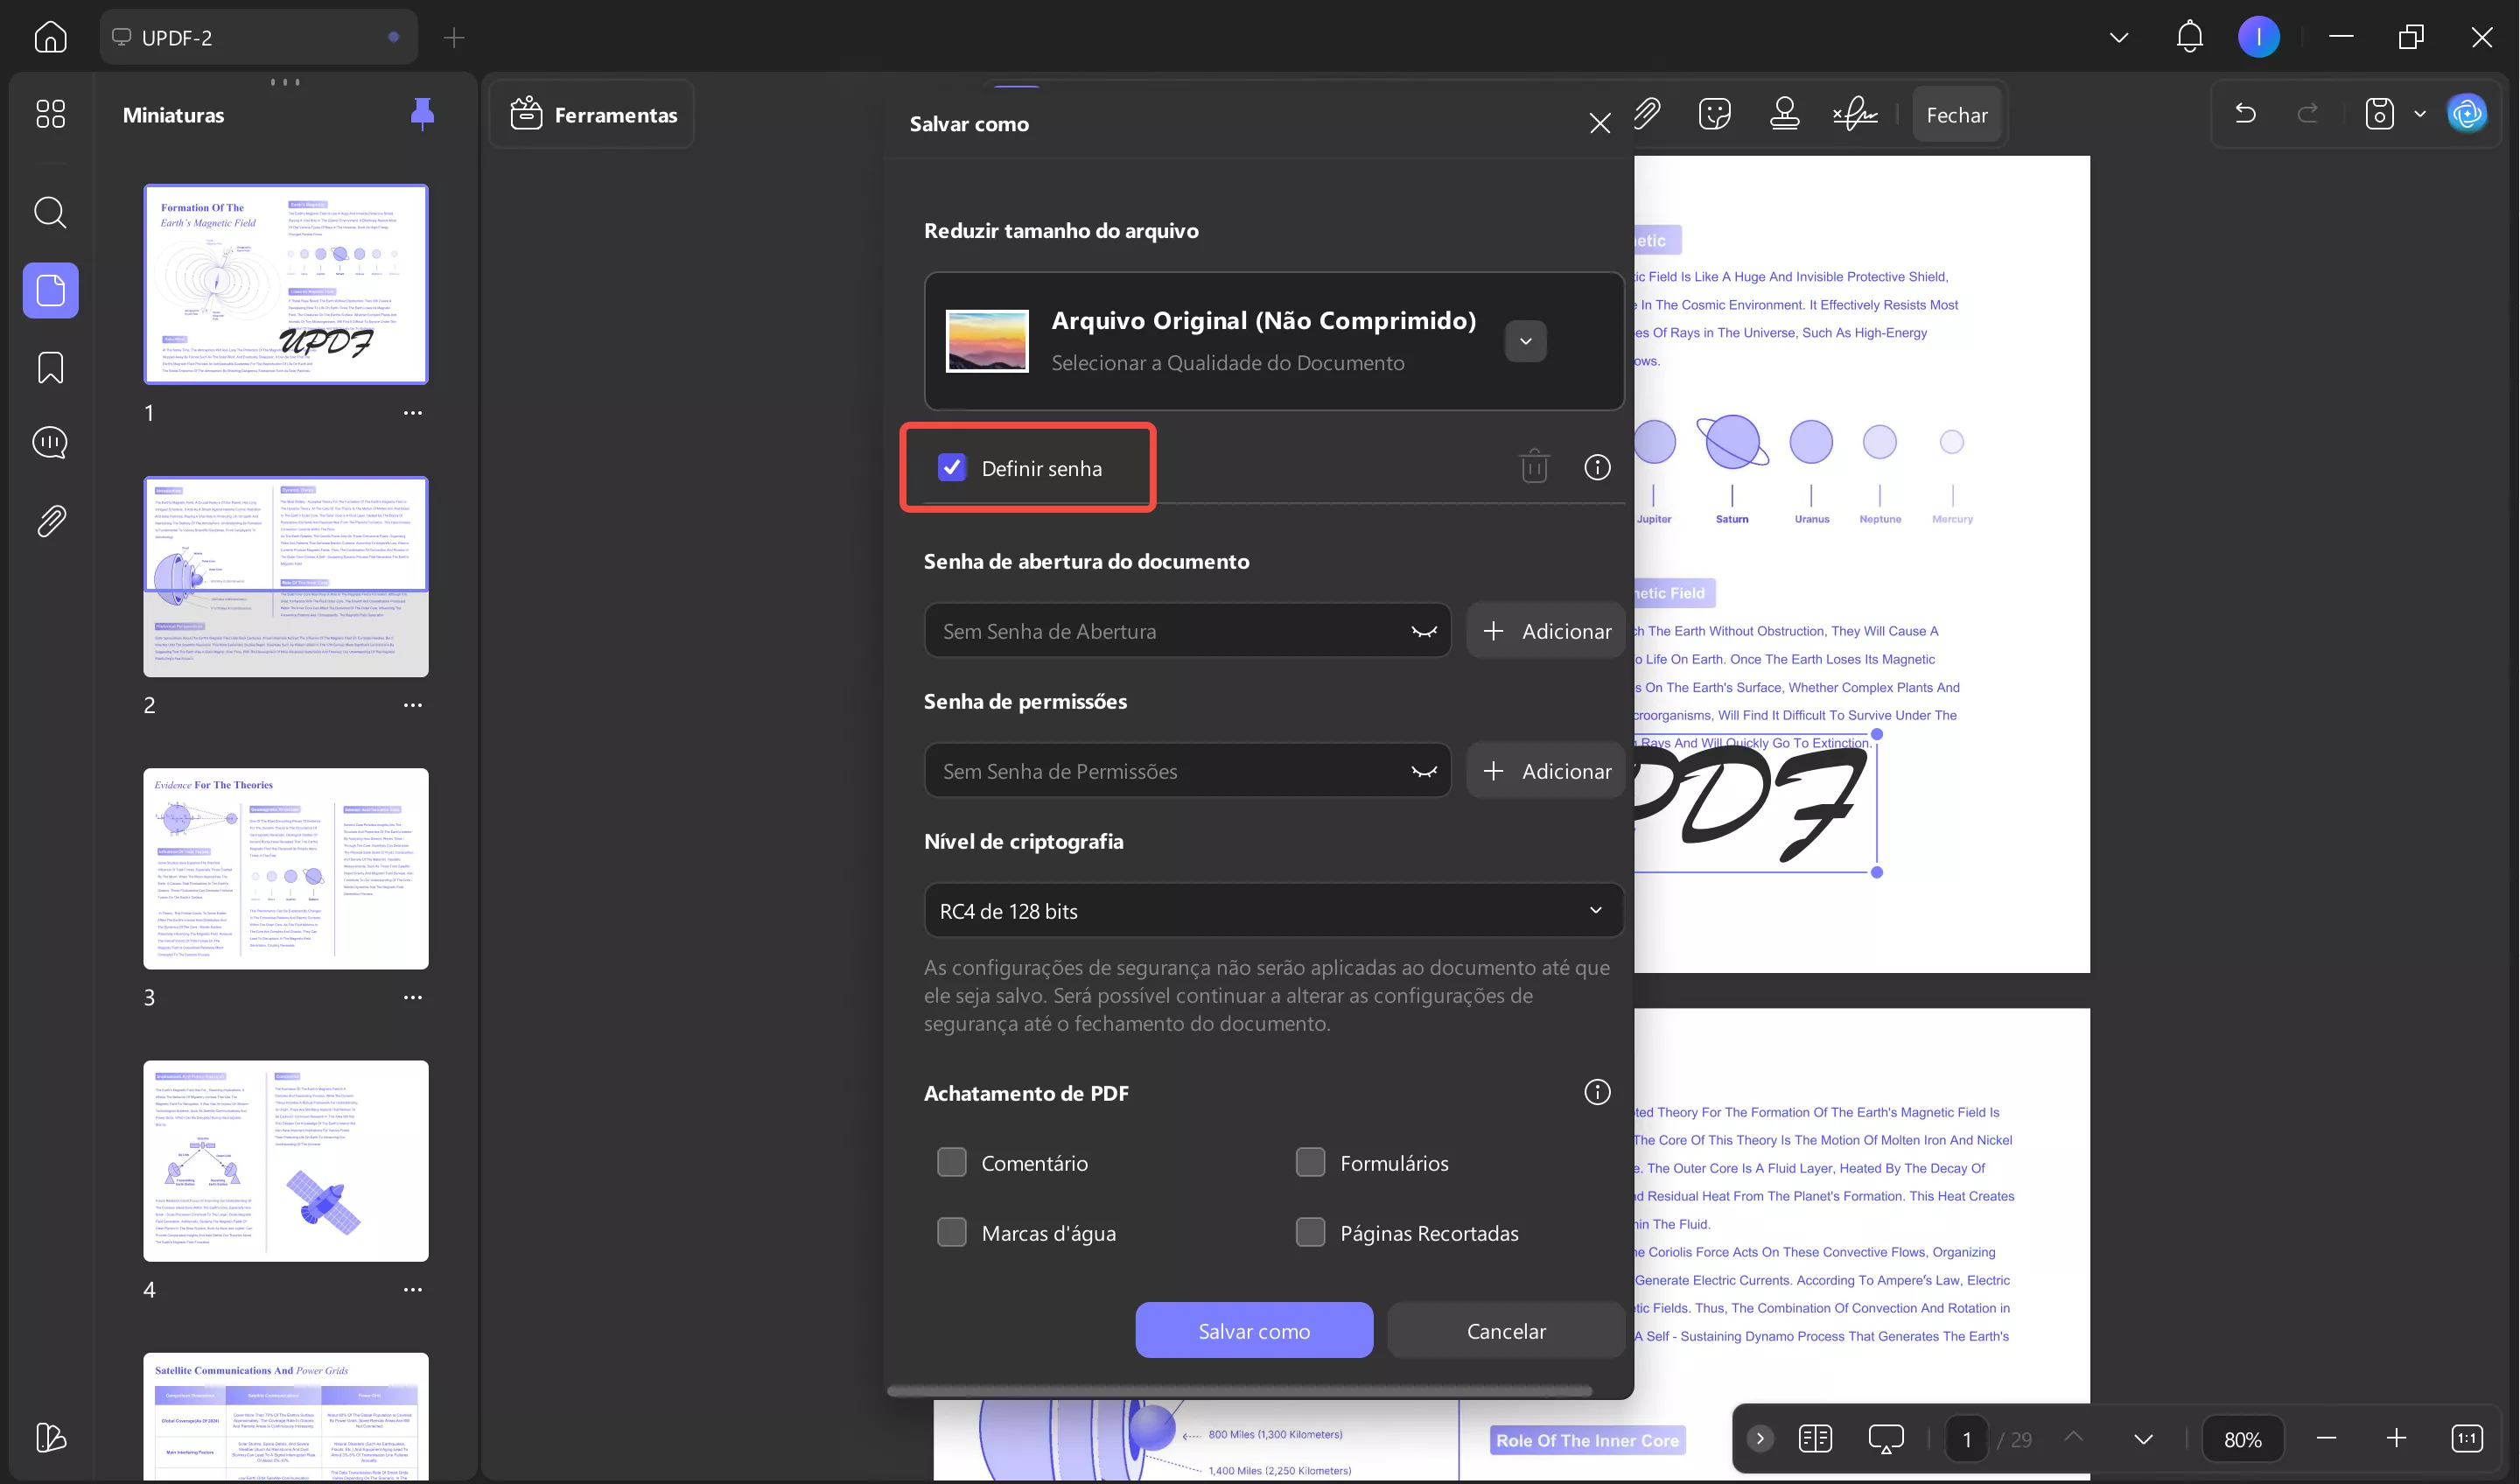Open the attachments panel icon in sidebar
Screen dimensions: 2520x1484
click(50, 520)
